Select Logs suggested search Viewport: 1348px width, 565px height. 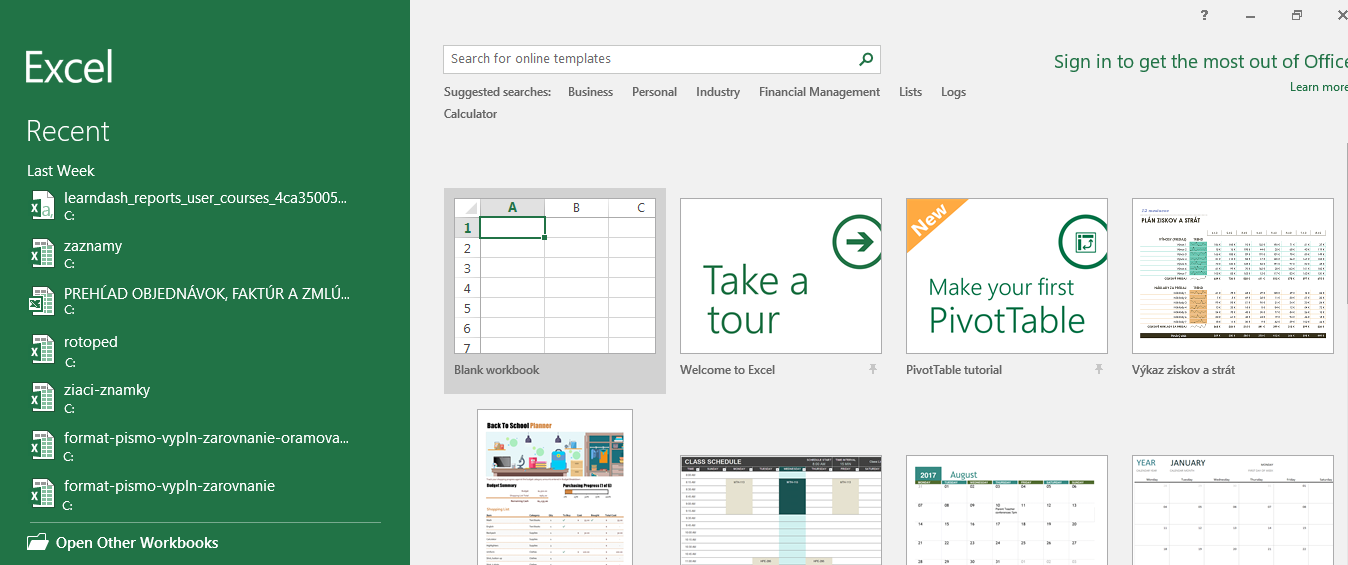point(953,92)
